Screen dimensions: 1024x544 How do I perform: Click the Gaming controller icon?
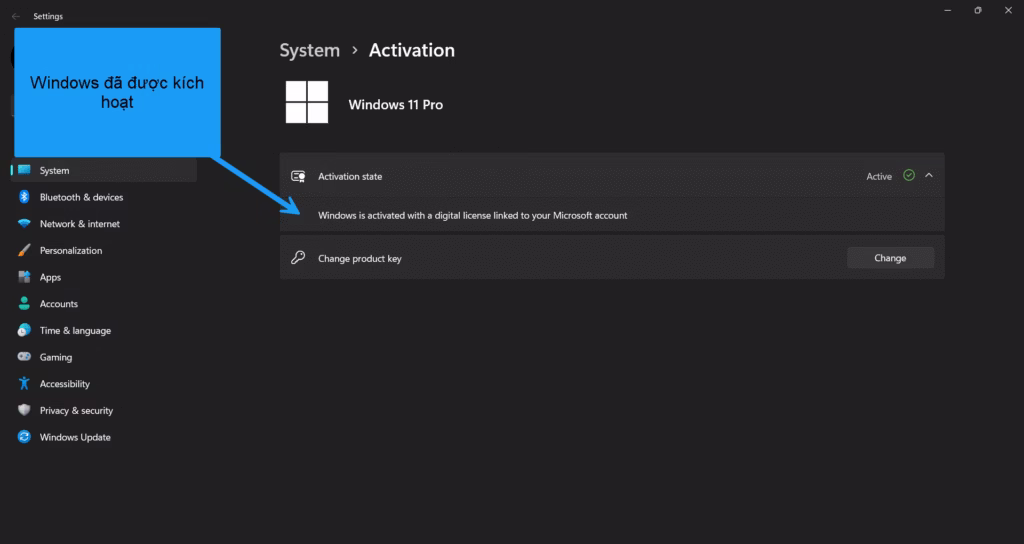(24, 357)
